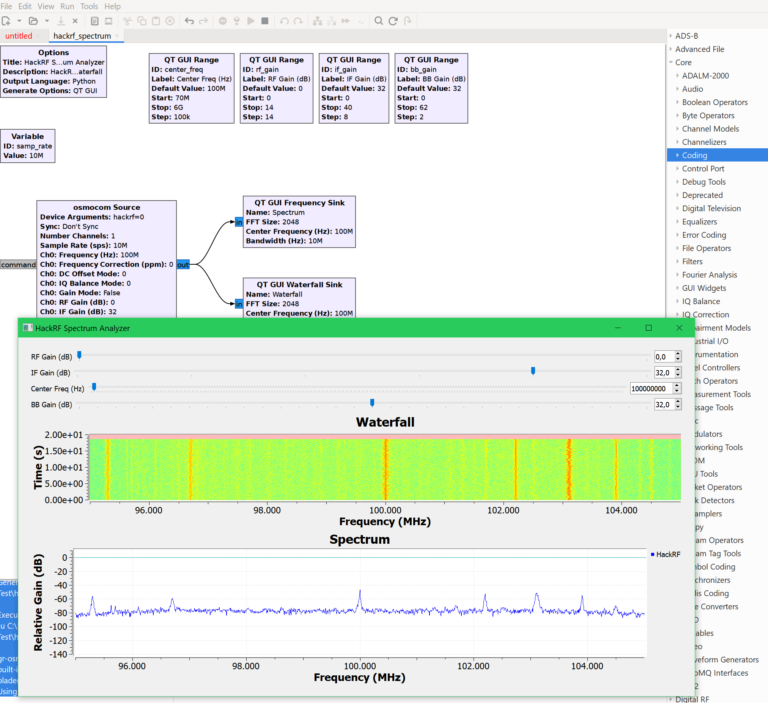
Task: Open the File menu
Action: (x=6, y=6)
